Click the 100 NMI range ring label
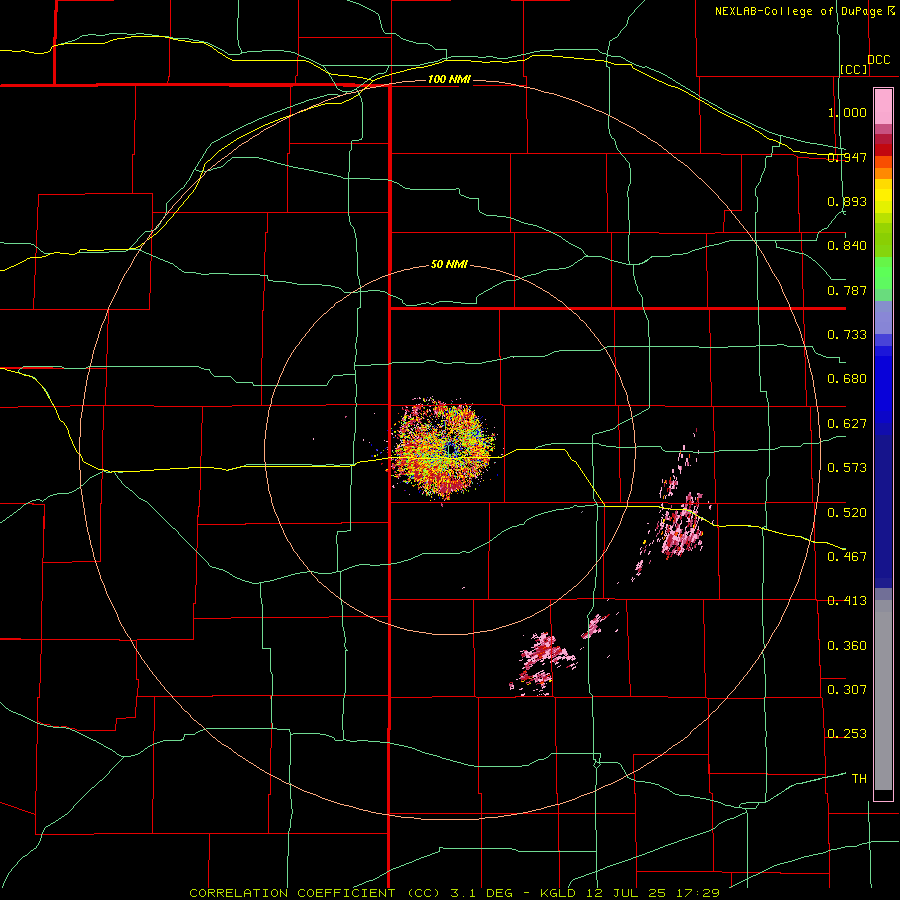 click(449, 79)
